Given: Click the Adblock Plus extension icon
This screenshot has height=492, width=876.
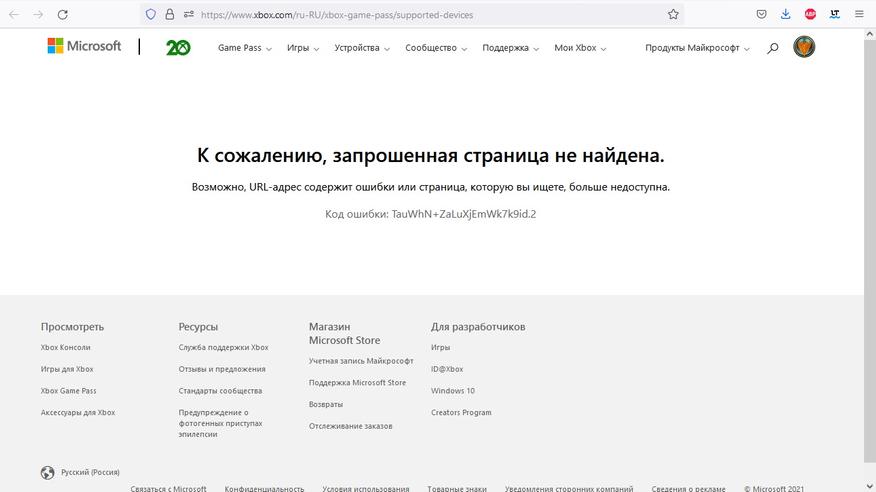Looking at the screenshot, I should click(810, 15).
